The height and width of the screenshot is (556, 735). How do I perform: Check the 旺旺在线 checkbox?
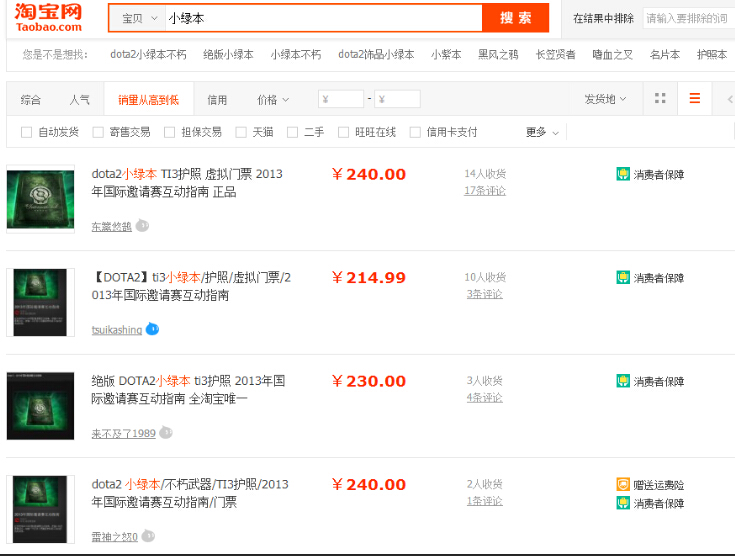click(344, 132)
